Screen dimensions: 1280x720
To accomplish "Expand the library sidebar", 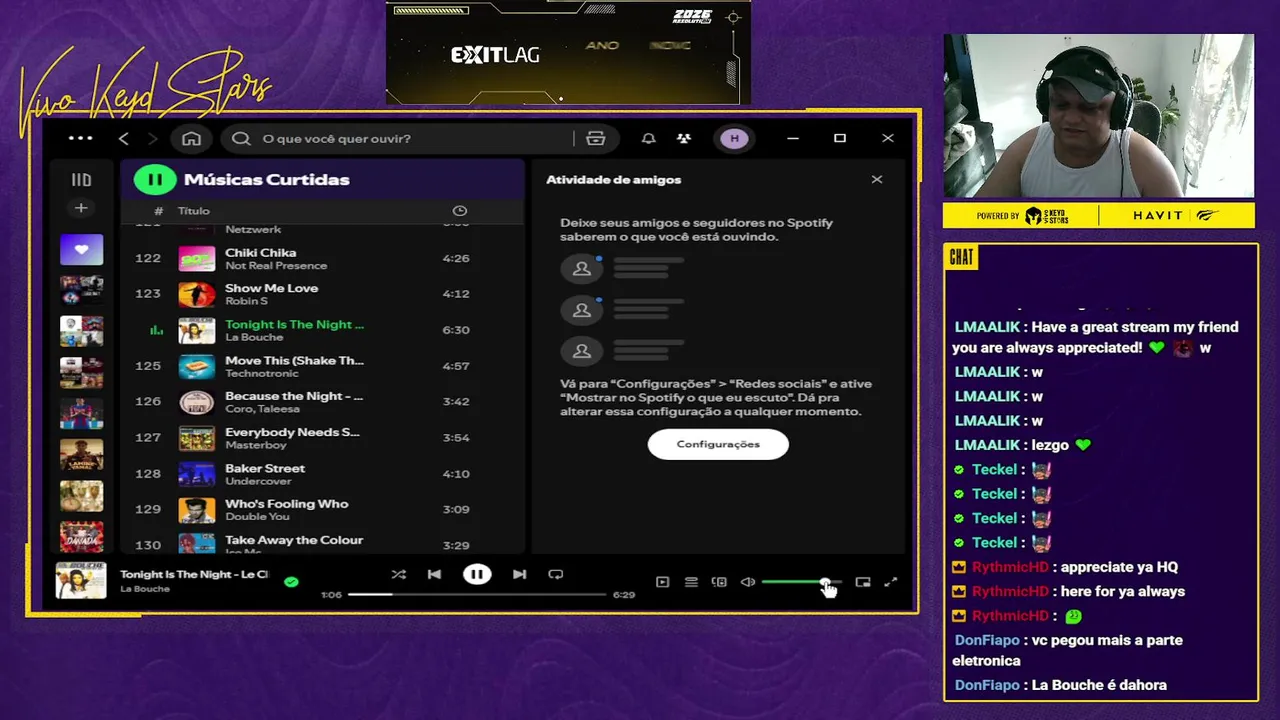I will (81, 180).
